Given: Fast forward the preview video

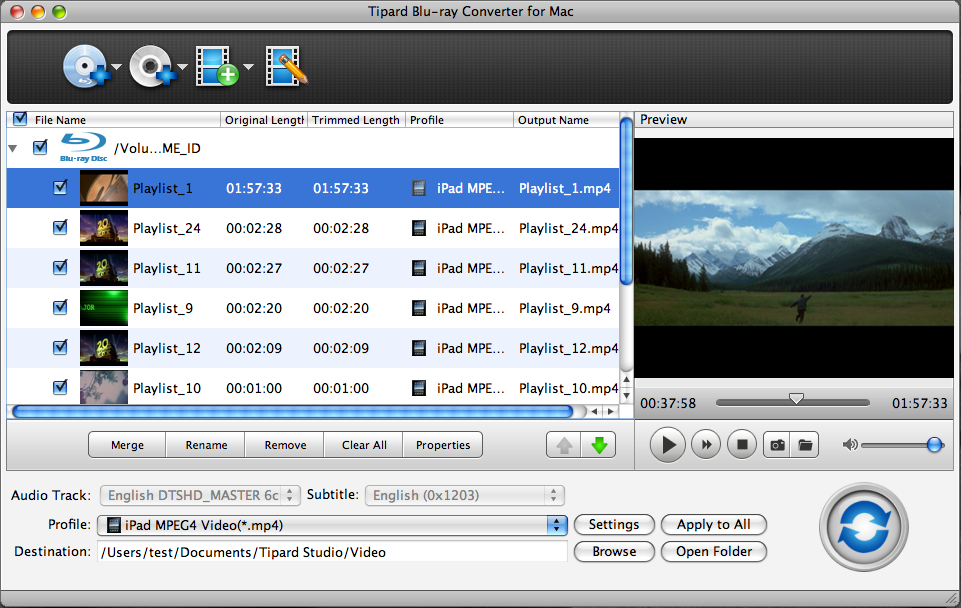Looking at the screenshot, I should [706, 445].
